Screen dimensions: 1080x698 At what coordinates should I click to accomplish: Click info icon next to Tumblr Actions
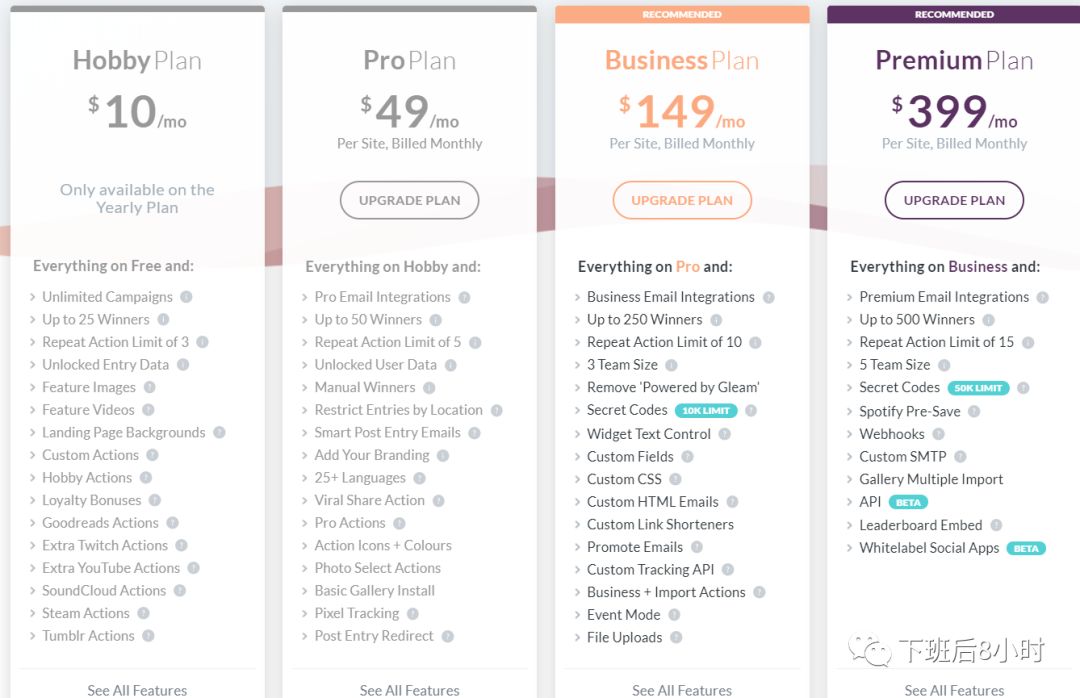(x=148, y=636)
